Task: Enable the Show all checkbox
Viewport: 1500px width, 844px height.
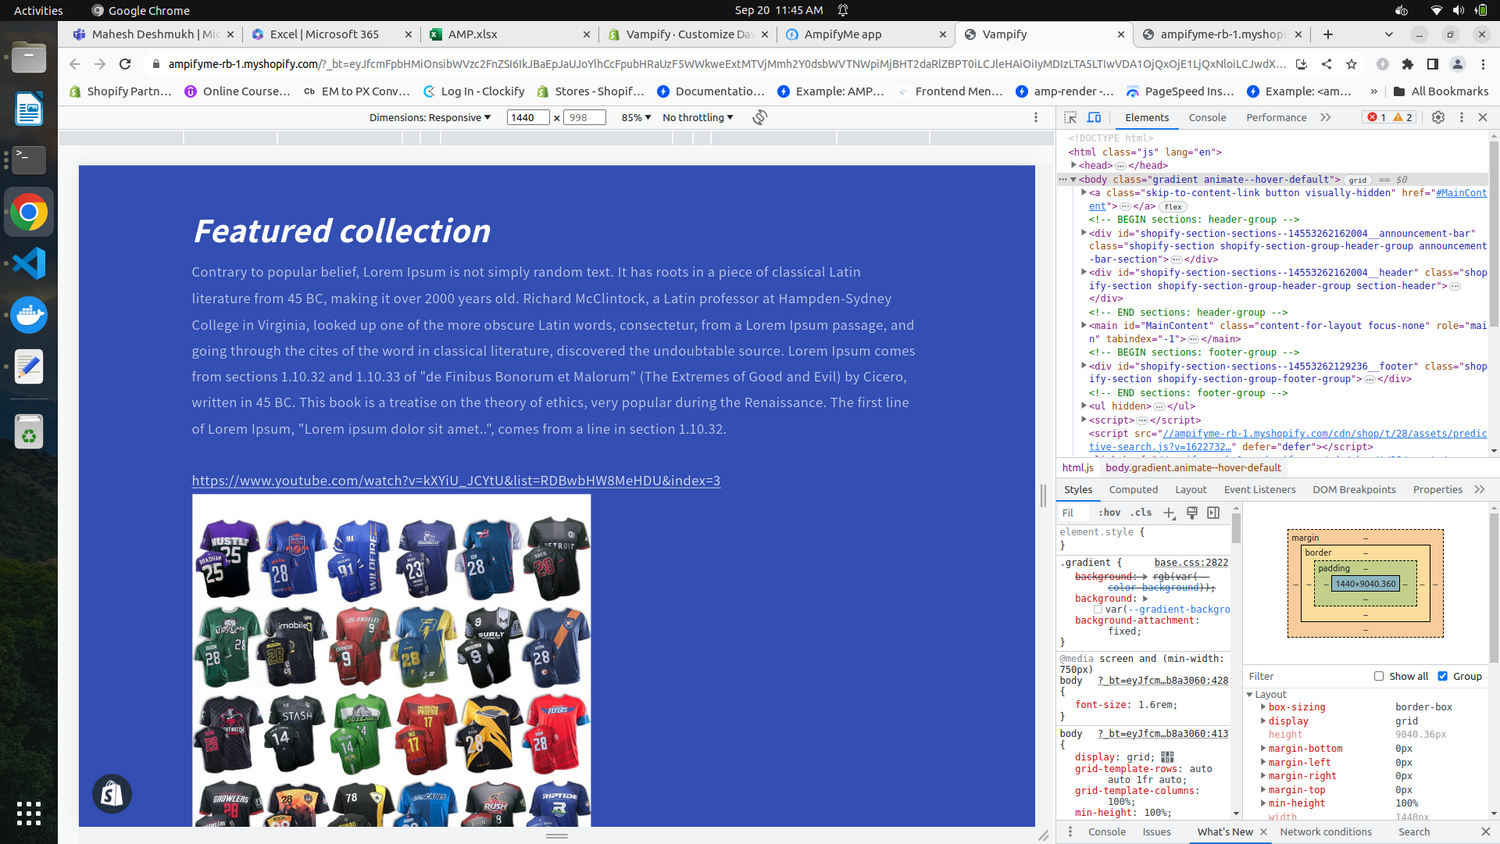Action: (x=1379, y=676)
